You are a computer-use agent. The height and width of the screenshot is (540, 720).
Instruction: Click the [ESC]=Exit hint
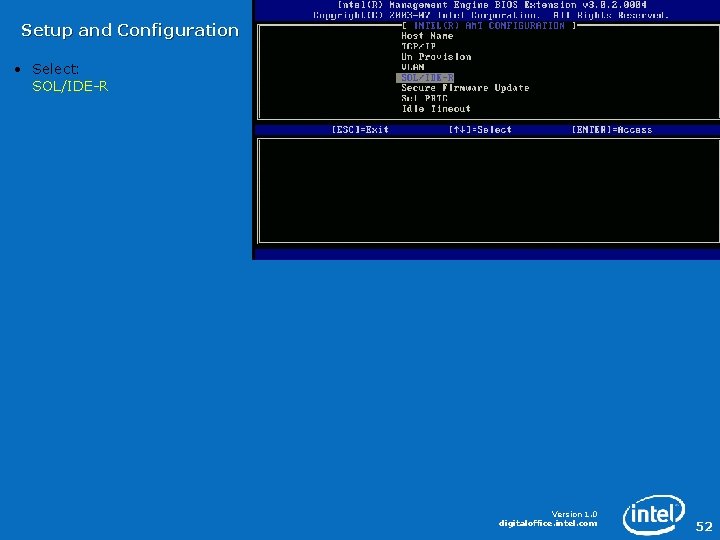click(360, 129)
